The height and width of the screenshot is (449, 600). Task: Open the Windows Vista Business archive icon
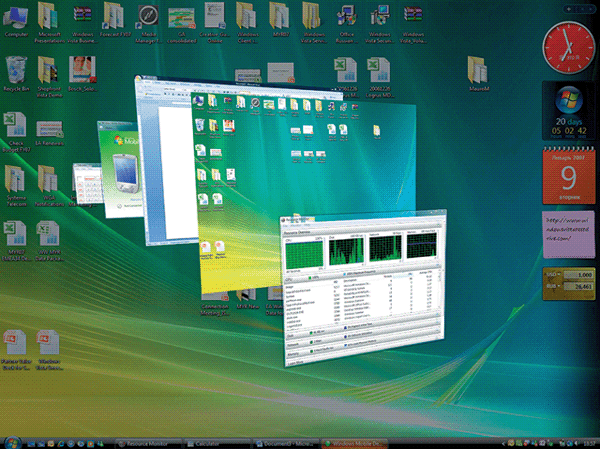(x=82, y=23)
